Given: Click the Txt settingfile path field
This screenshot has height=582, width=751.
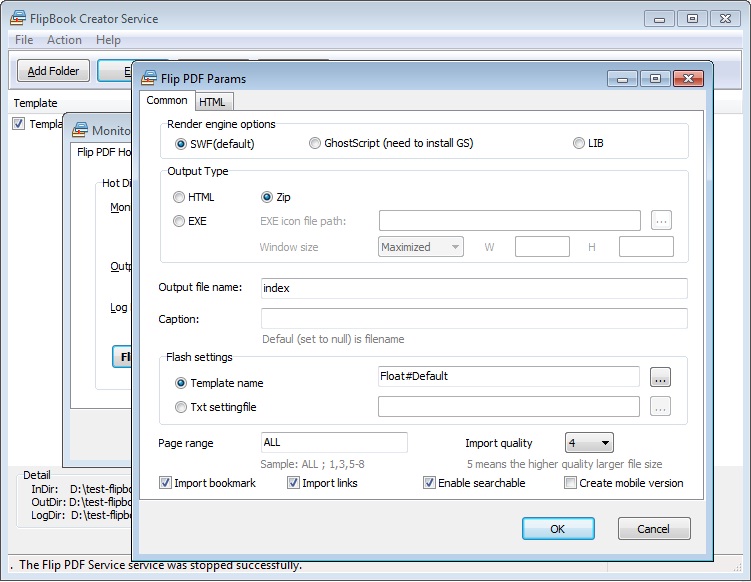Looking at the screenshot, I should coord(509,406).
